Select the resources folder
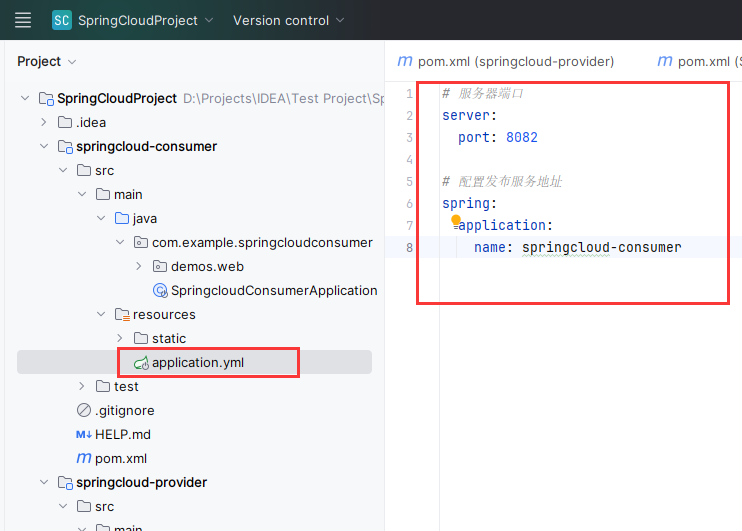The width and height of the screenshot is (742, 531). pyautogui.click(x=164, y=314)
